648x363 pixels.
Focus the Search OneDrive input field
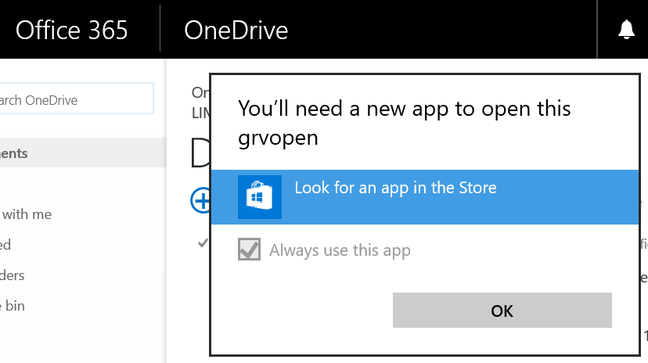76,98
